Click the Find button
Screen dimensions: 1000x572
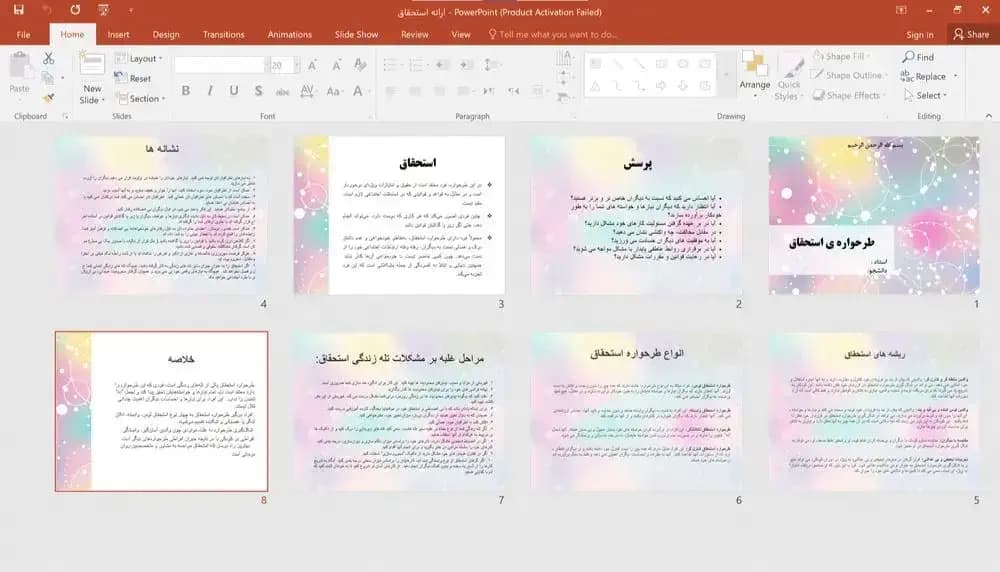(918, 57)
